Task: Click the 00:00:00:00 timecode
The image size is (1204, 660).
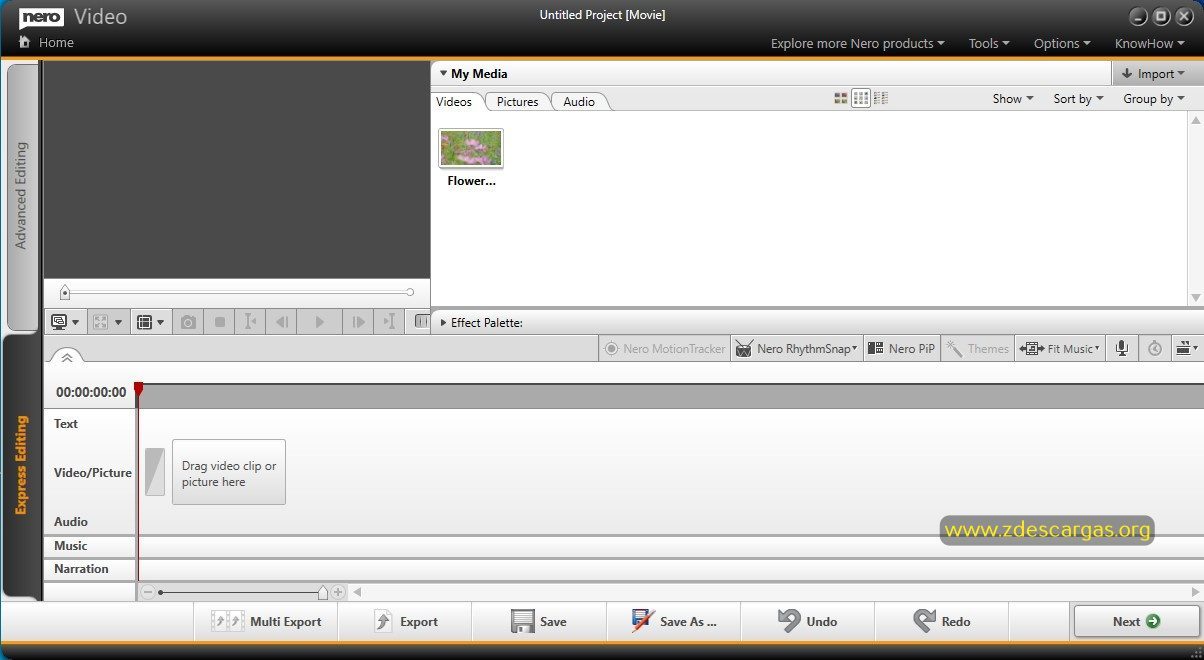Action: click(x=91, y=392)
